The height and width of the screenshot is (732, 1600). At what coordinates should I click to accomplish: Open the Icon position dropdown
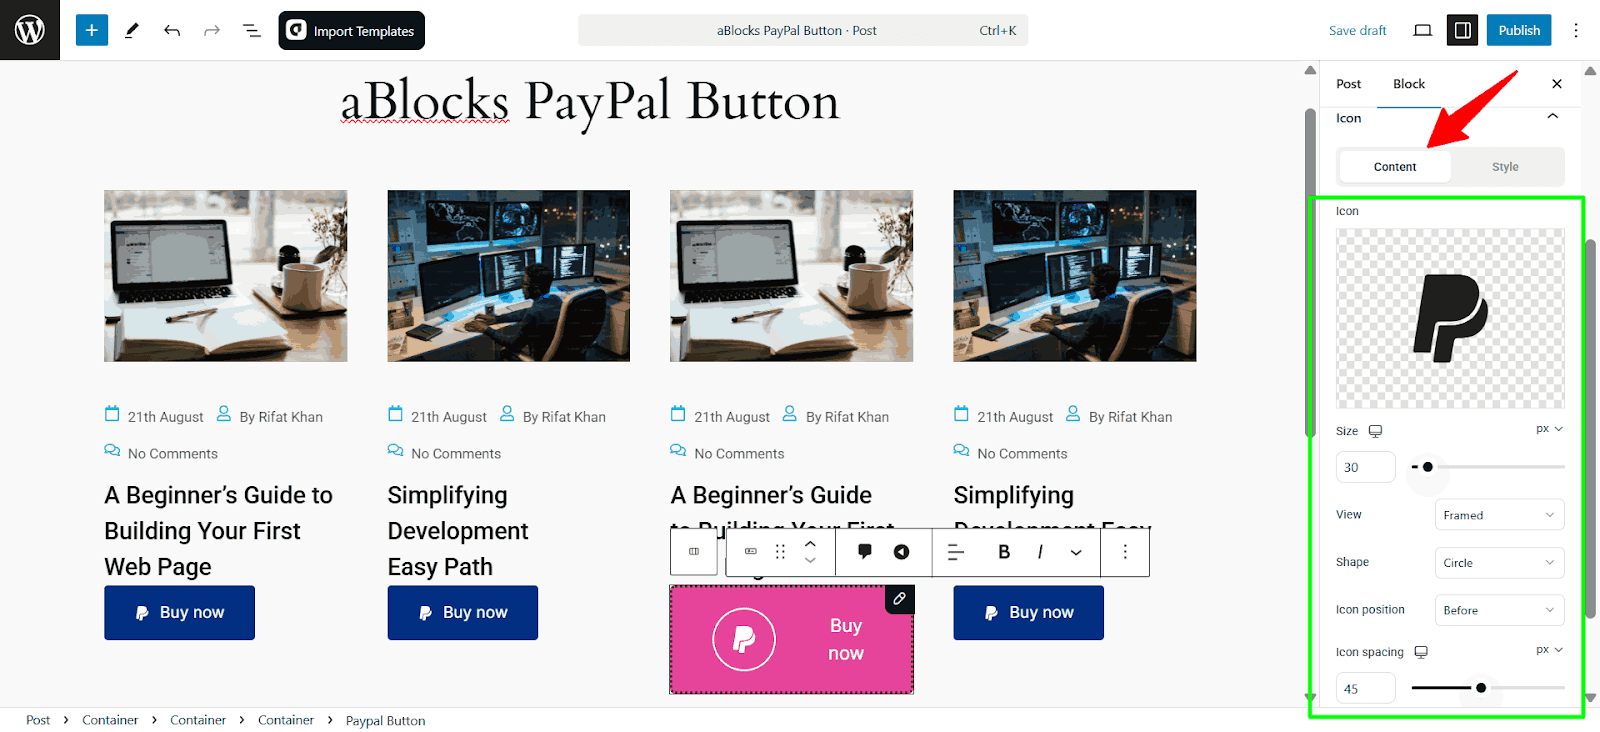point(1499,610)
